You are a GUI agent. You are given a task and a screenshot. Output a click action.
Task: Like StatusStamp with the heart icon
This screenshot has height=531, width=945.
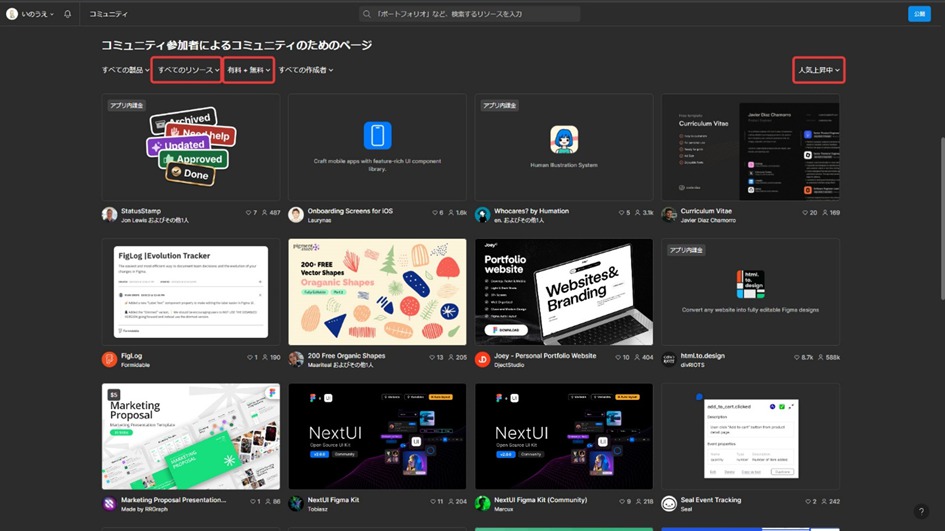pyautogui.click(x=248, y=213)
